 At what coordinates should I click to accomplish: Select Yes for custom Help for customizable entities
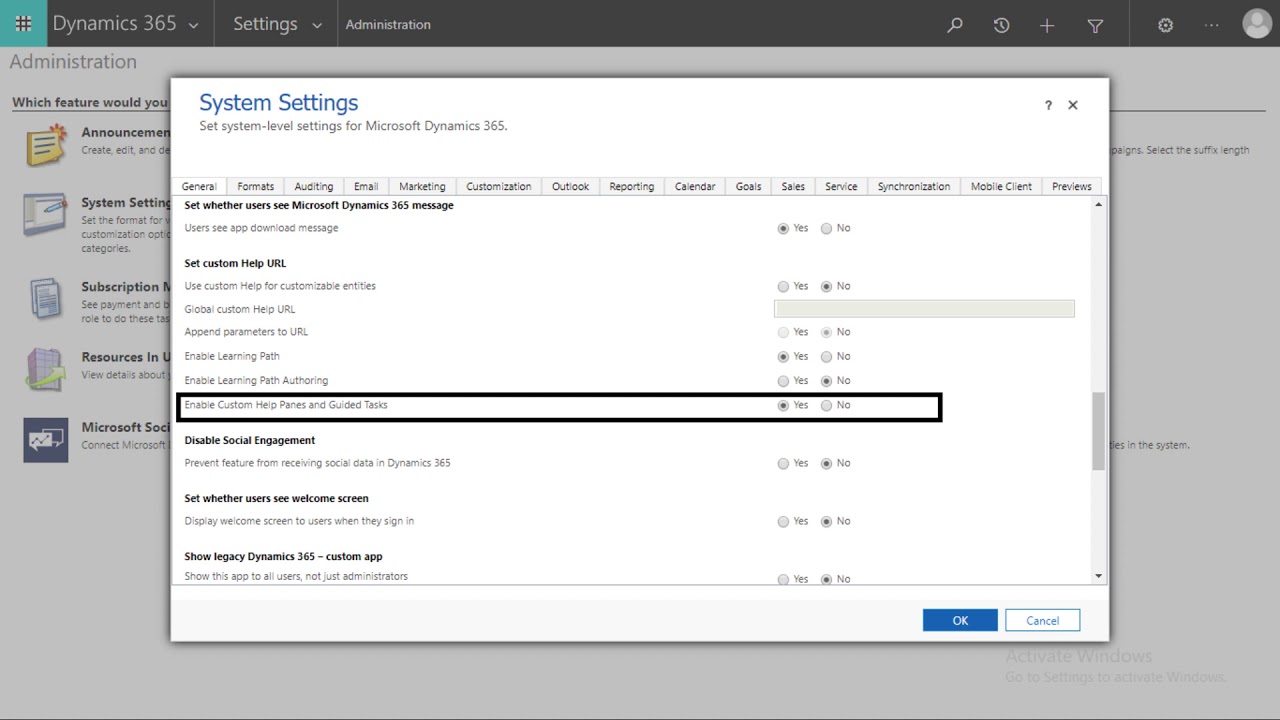(x=783, y=286)
